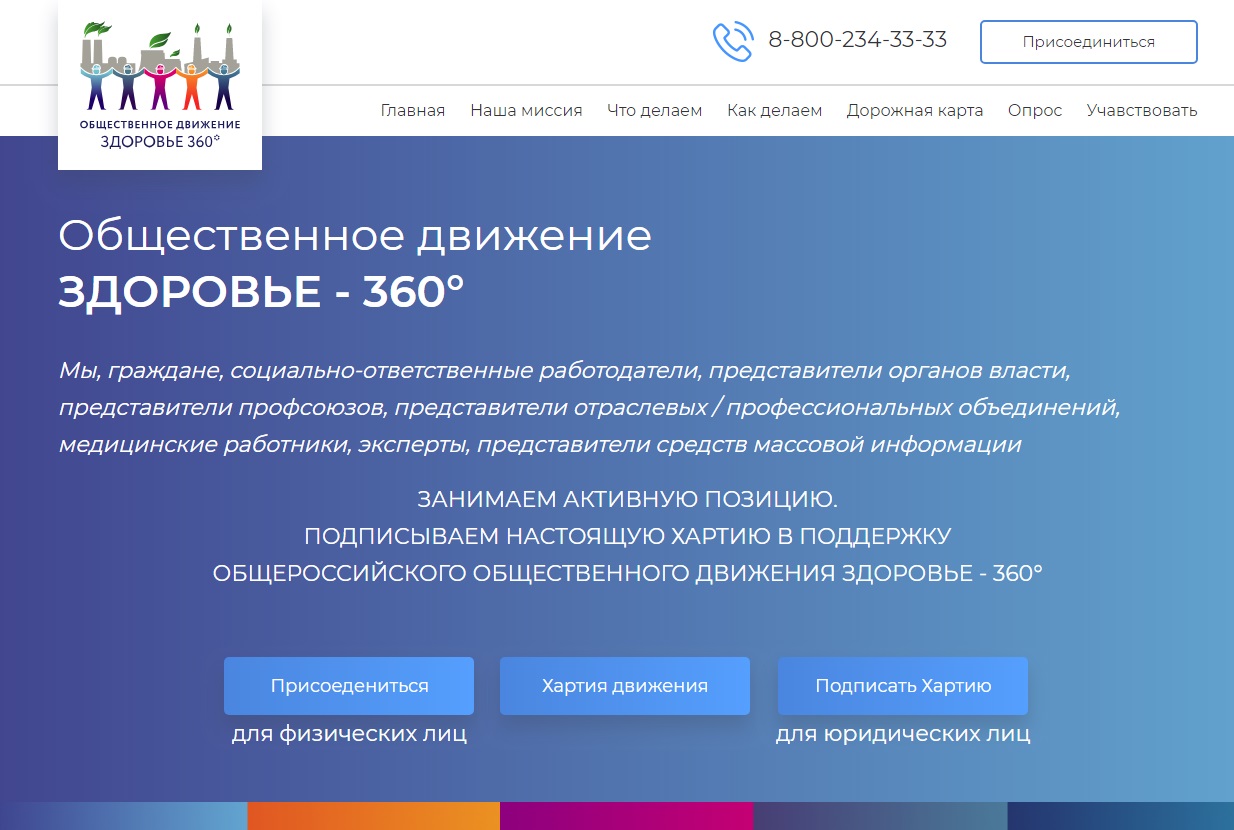Image resolution: width=1234 pixels, height=830 pixels.
Task: Click the heading Общественное движение
Action: 355,237
